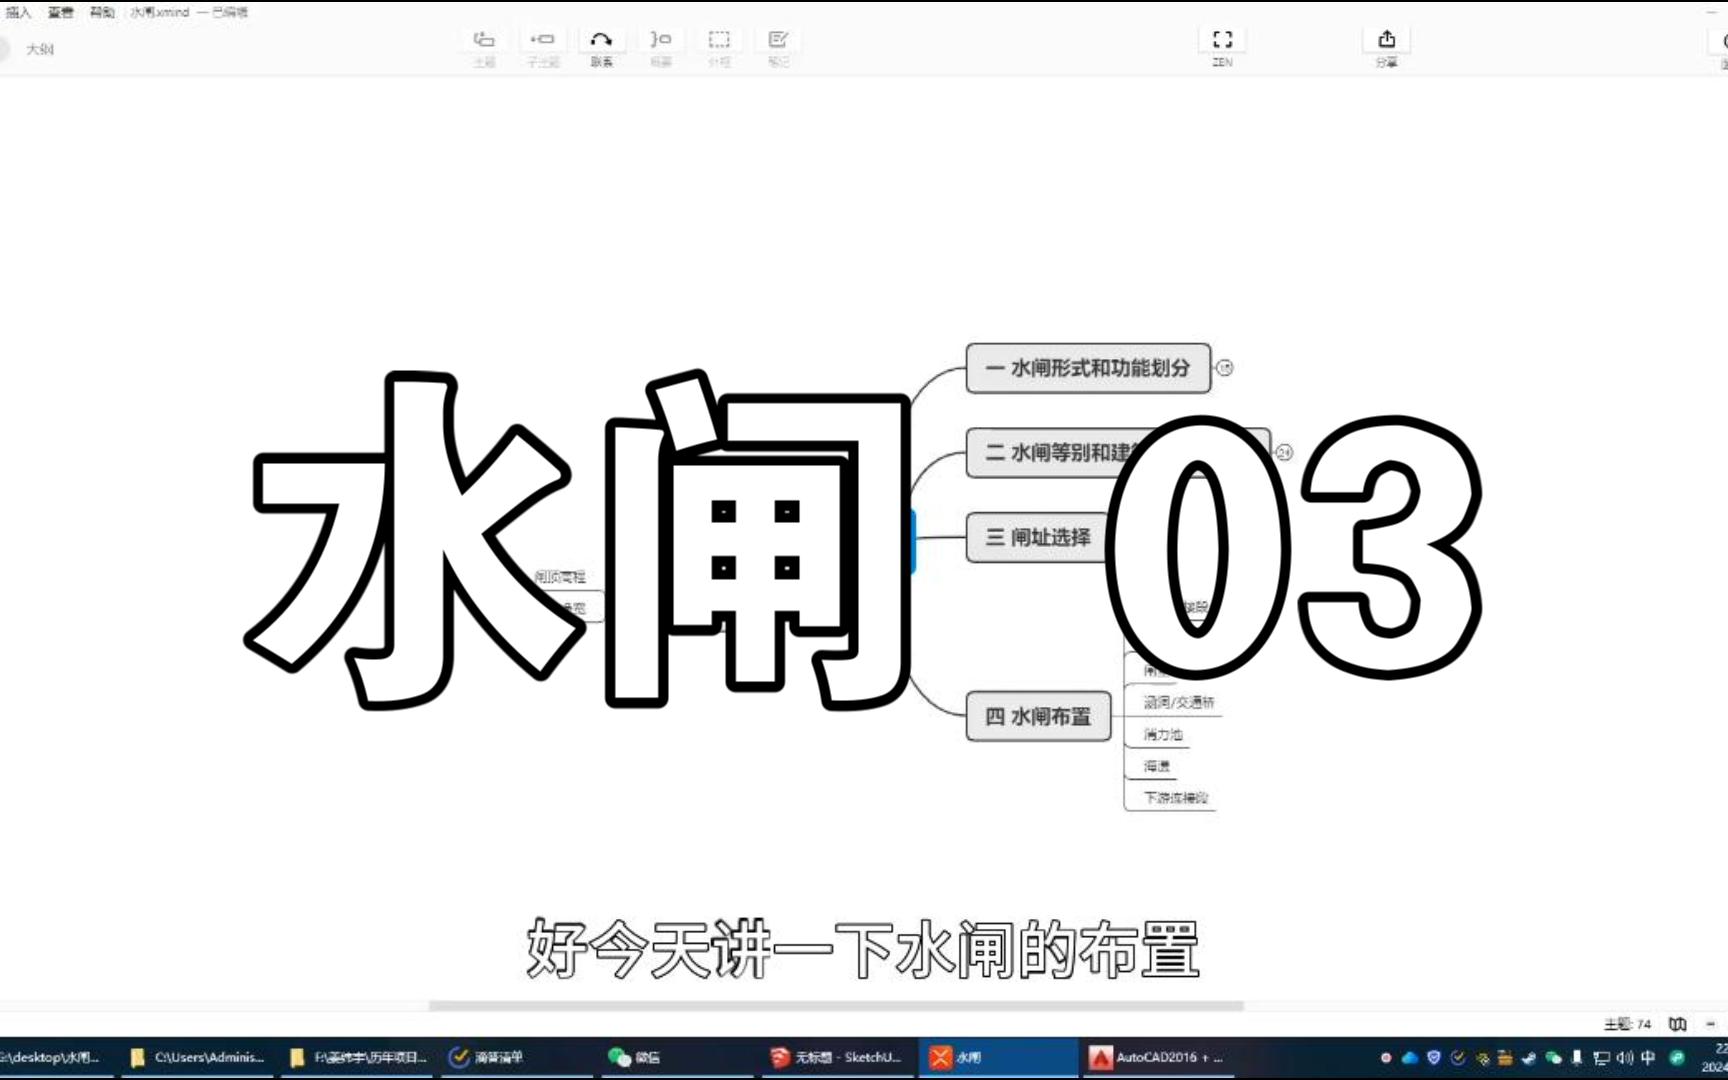The width and height of the screenshot is (1728, 1080).
Task: Select the 海漫 subtopic
Action: 1157,766
